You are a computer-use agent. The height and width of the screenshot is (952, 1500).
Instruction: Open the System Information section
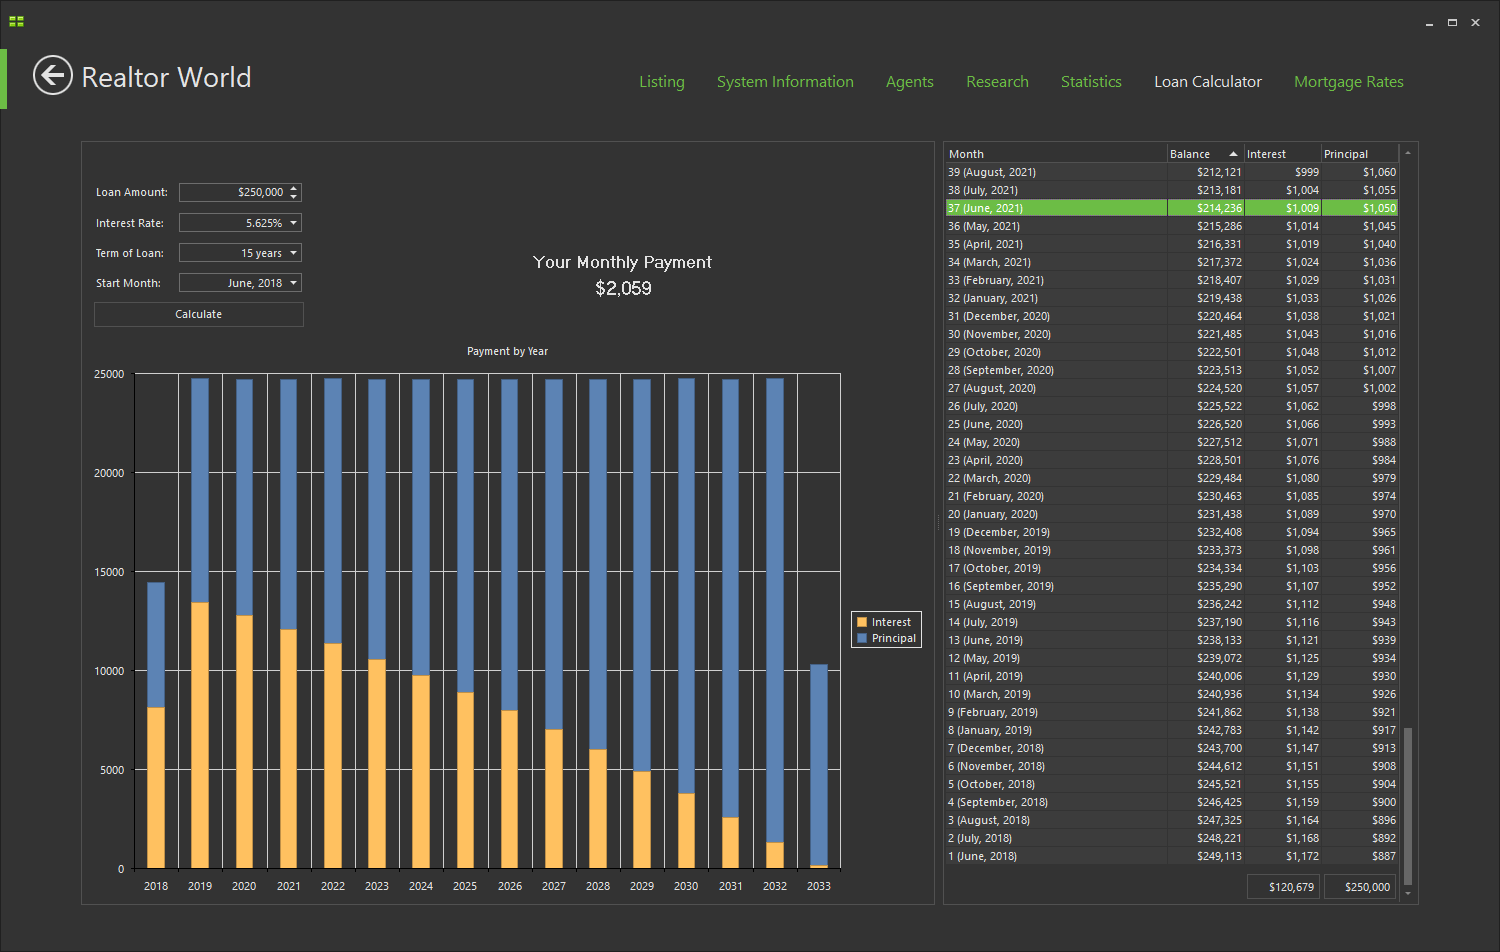785,81
